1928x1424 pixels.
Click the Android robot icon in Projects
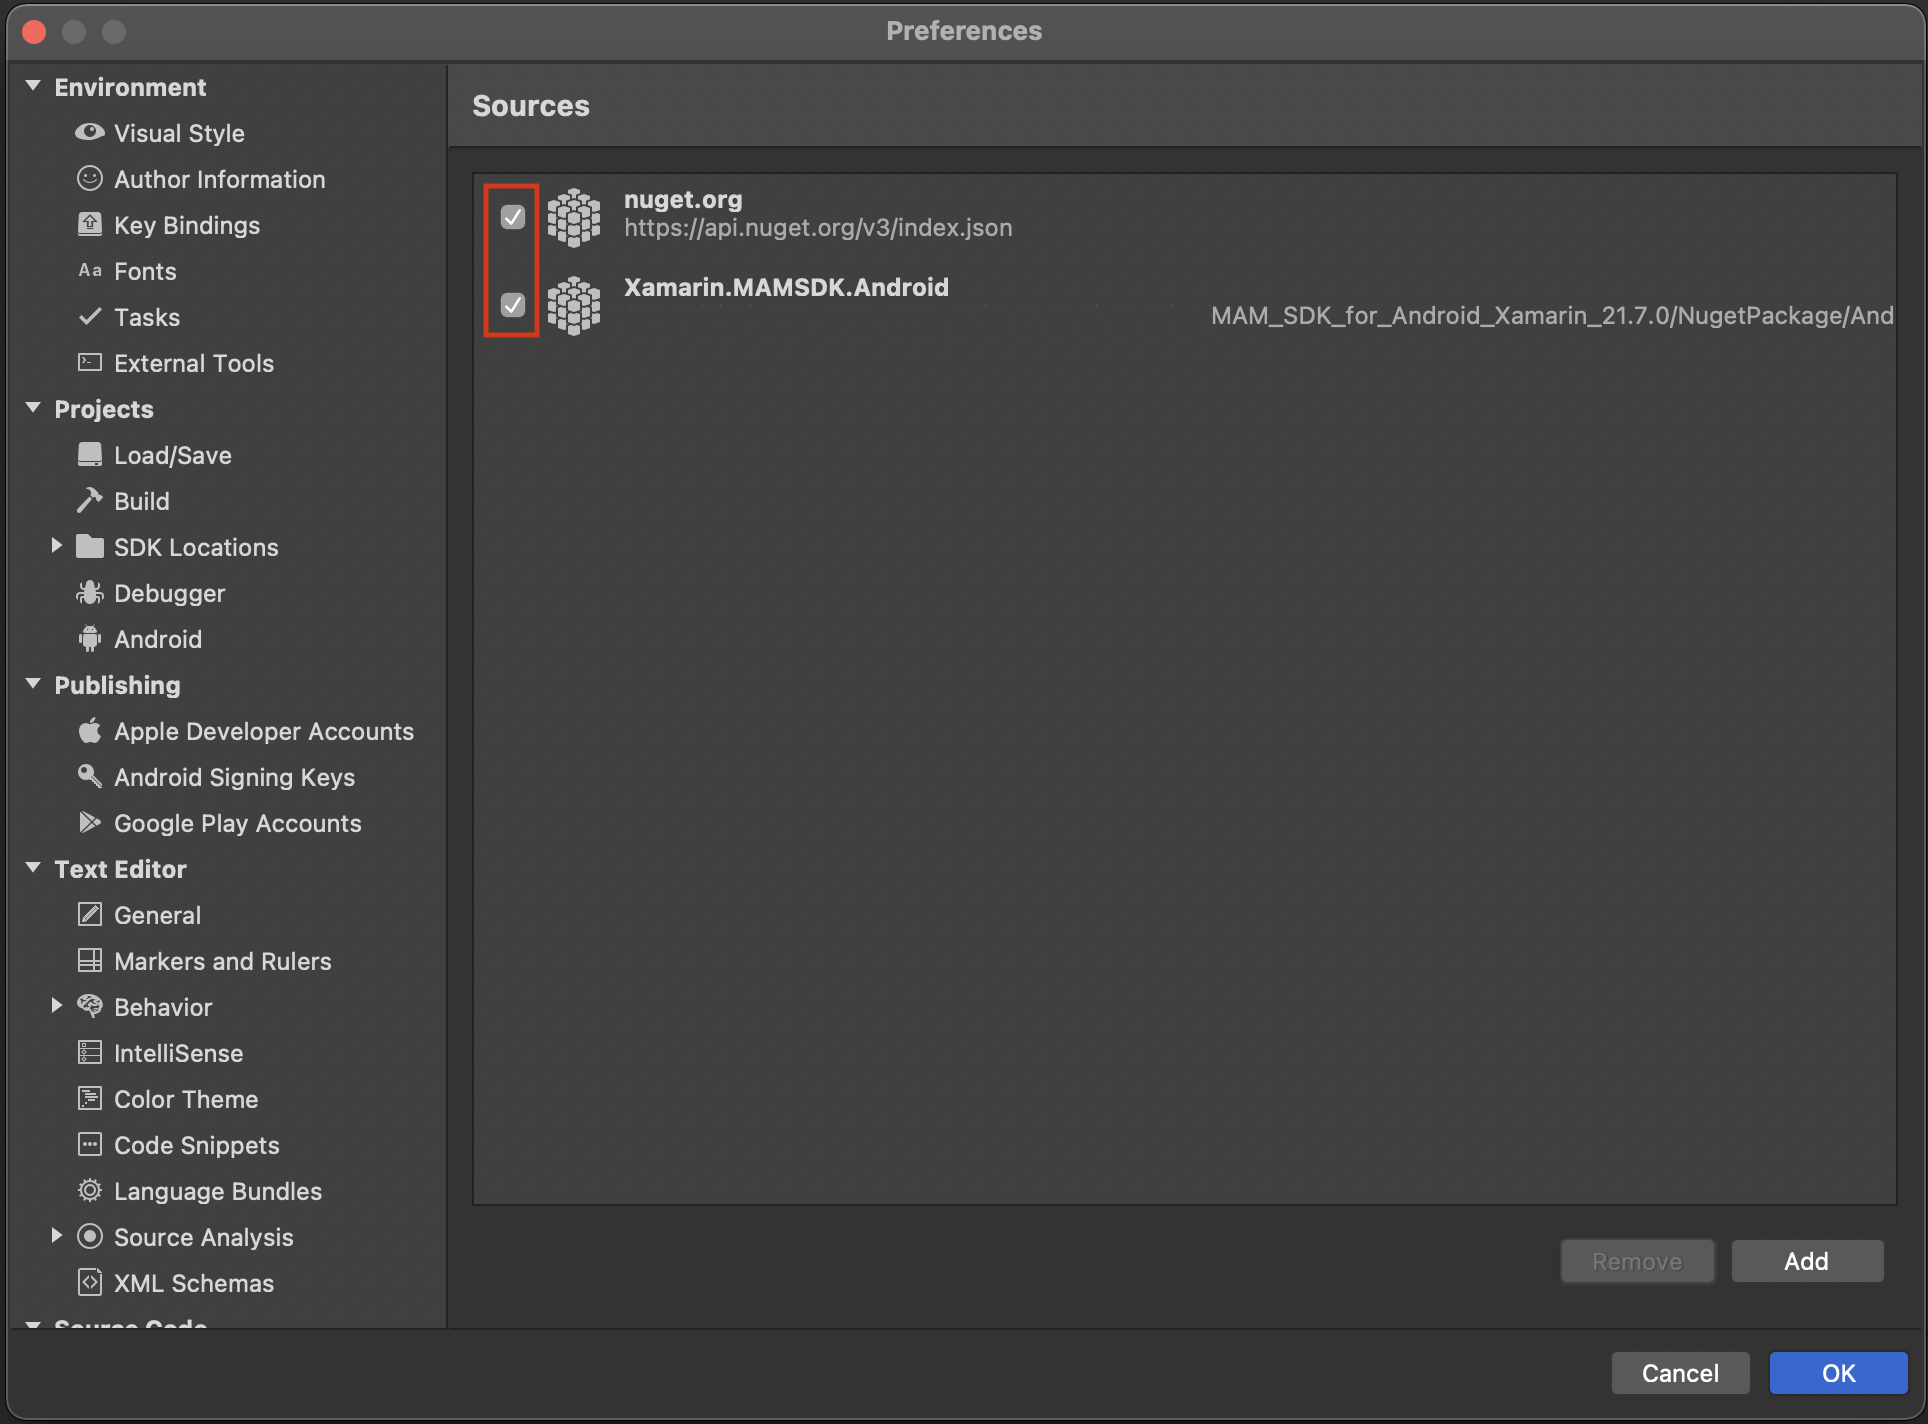click(x=89, y=639)
